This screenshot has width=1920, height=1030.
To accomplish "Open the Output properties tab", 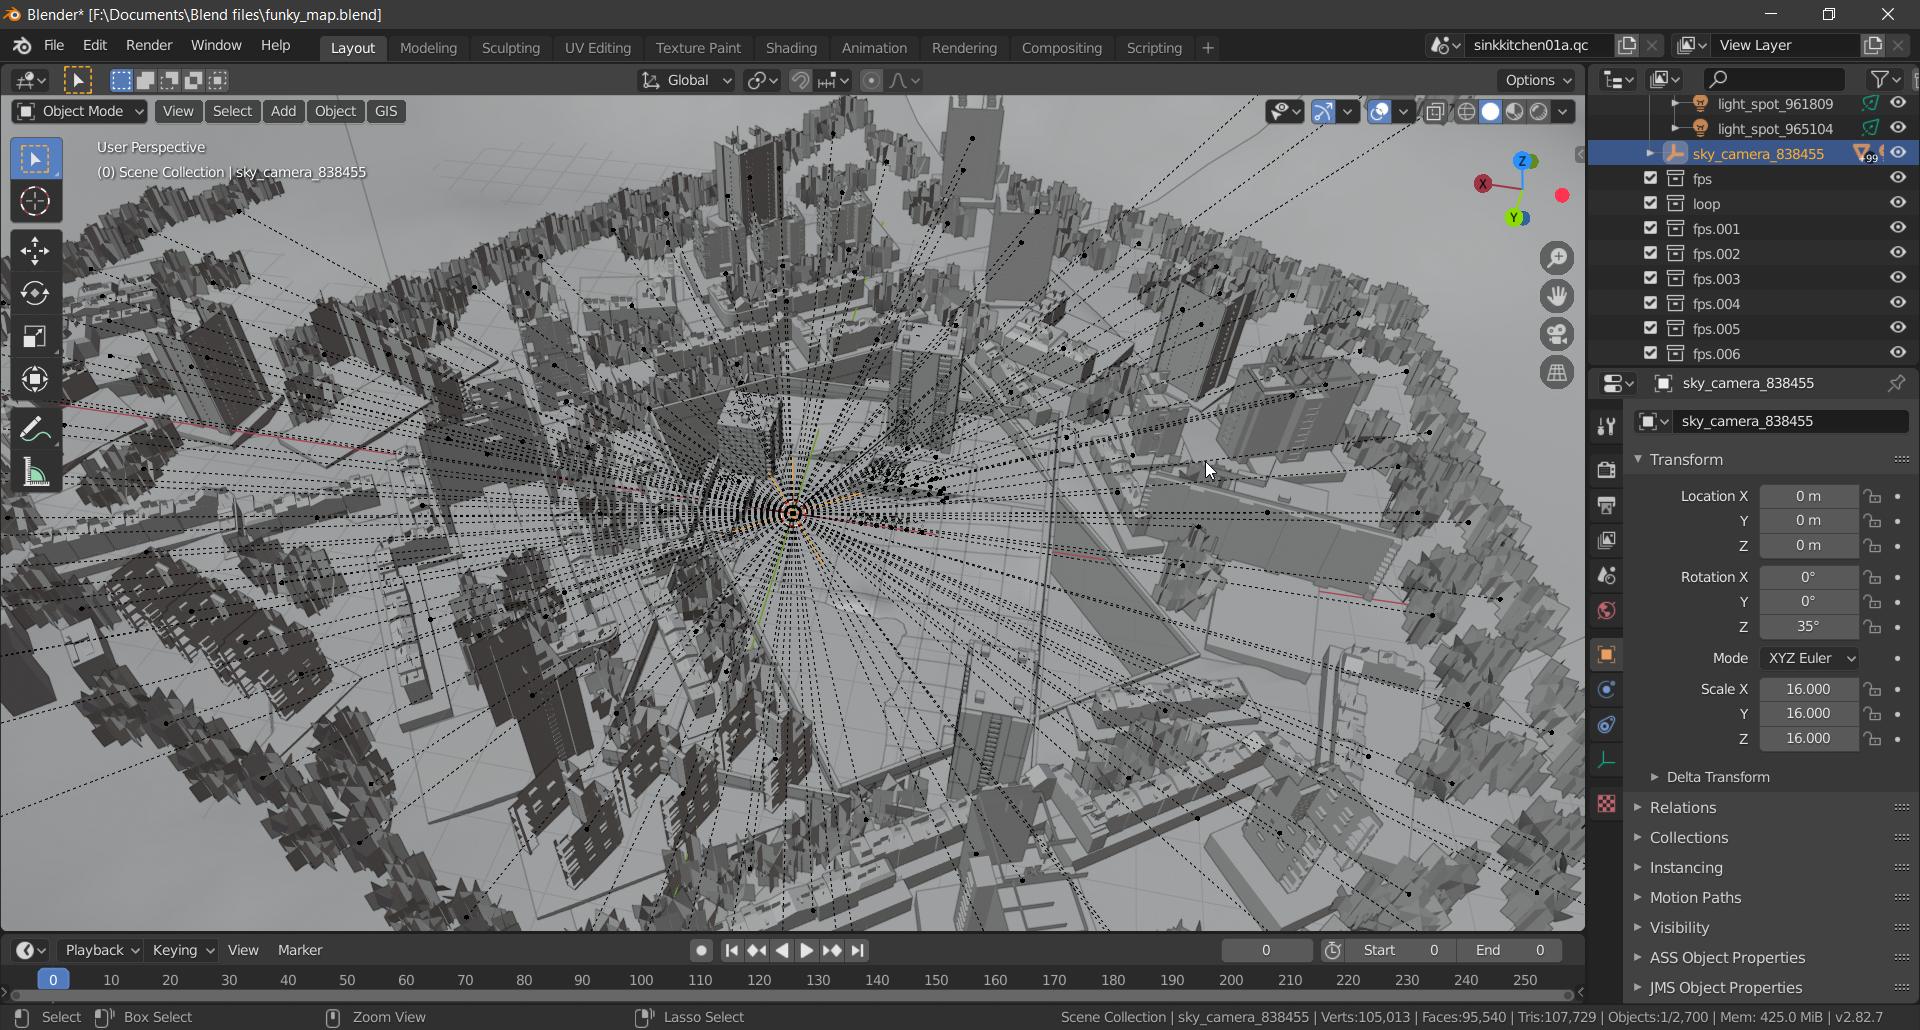I will click(x=1606, y=505).
